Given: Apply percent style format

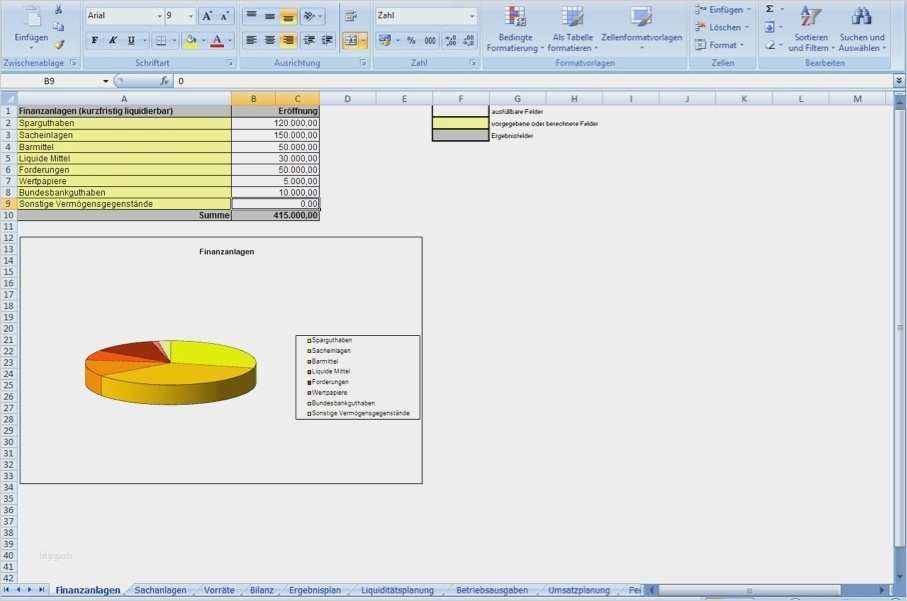Looking at the screenshot, I should pyautogui.click(x=411, y=40).
